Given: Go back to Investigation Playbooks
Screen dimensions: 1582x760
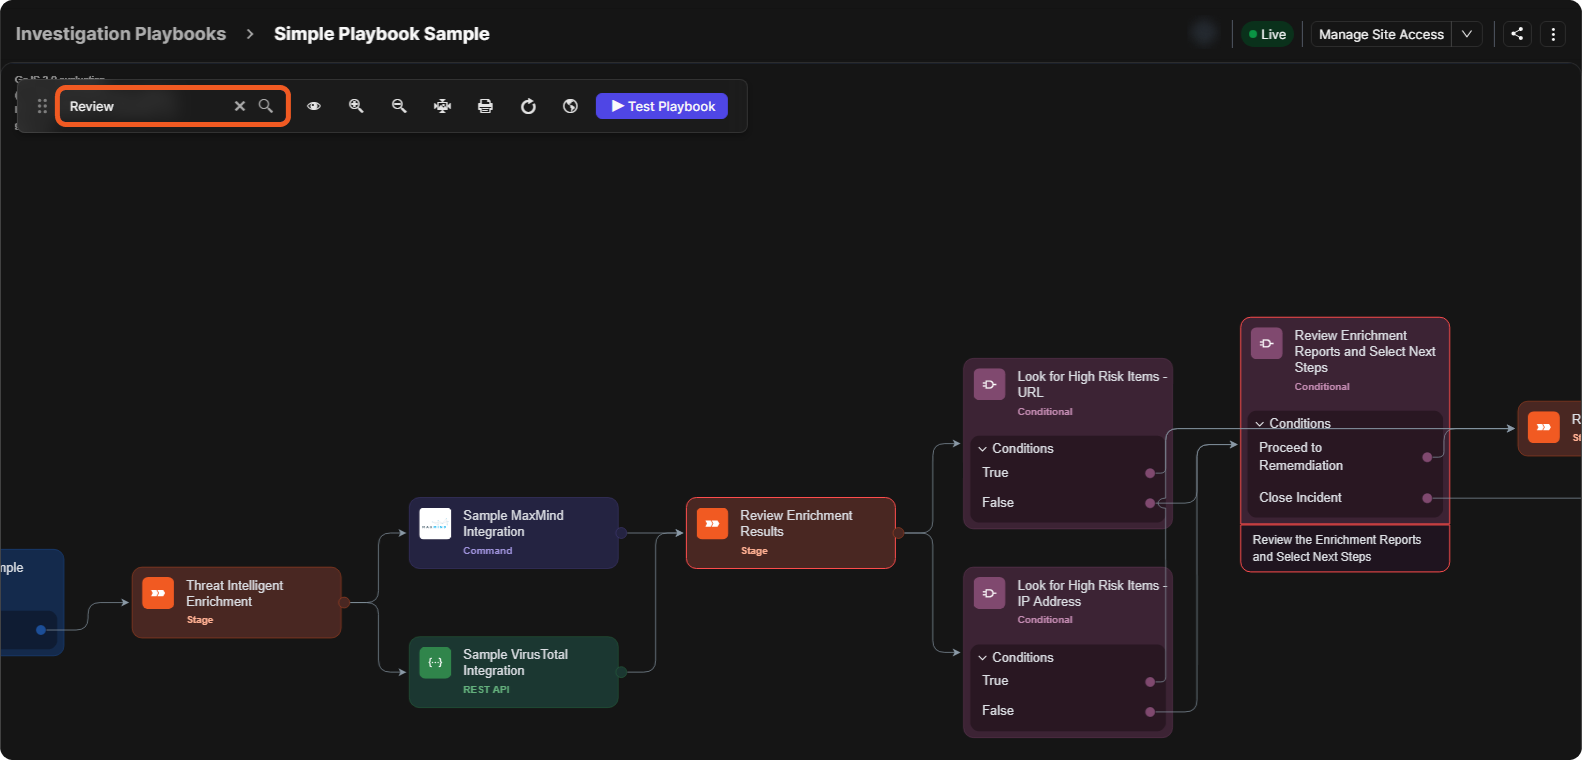Looking at the screenshot, I should (121, 34).
